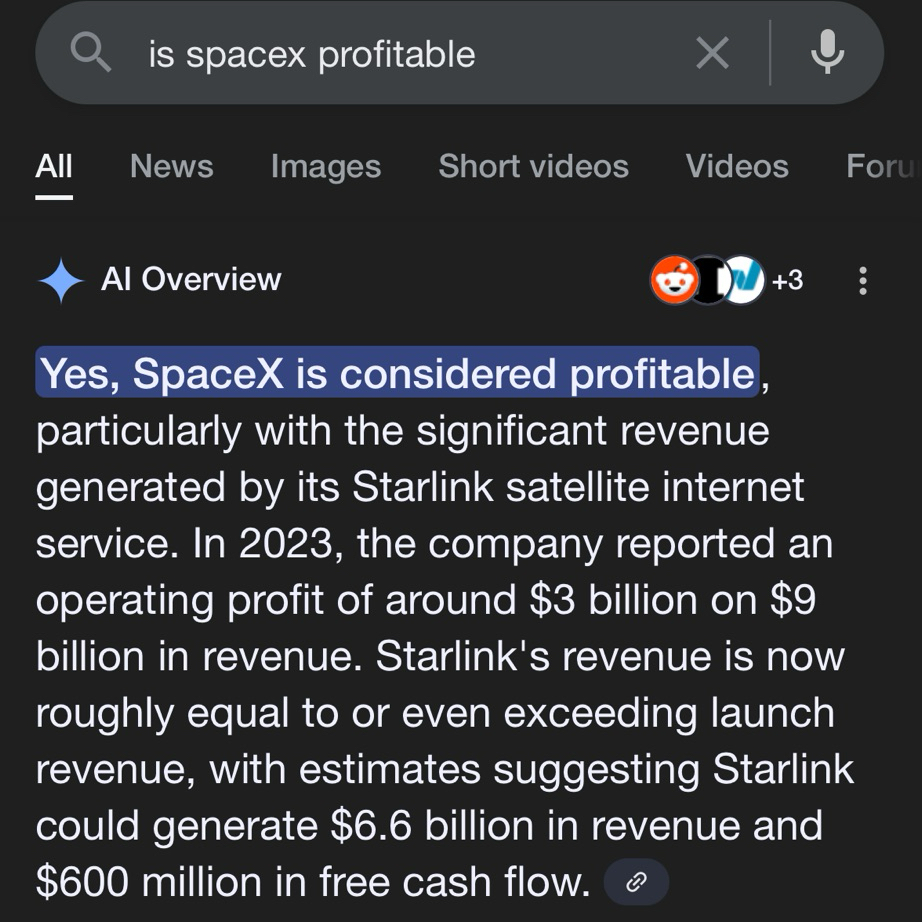Click the AI Overview sparkle icon
This screenshot has height=922, width=922.
point(61,280)
